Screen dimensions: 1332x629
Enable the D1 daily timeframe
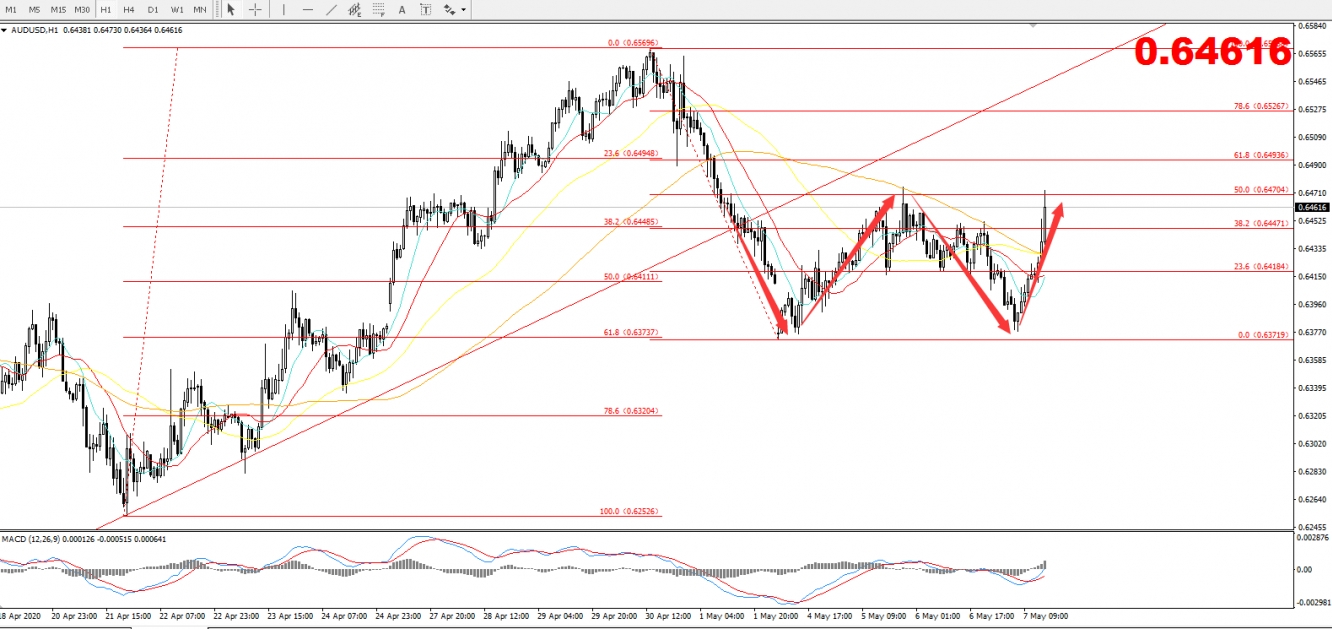(x=153, y=10)
